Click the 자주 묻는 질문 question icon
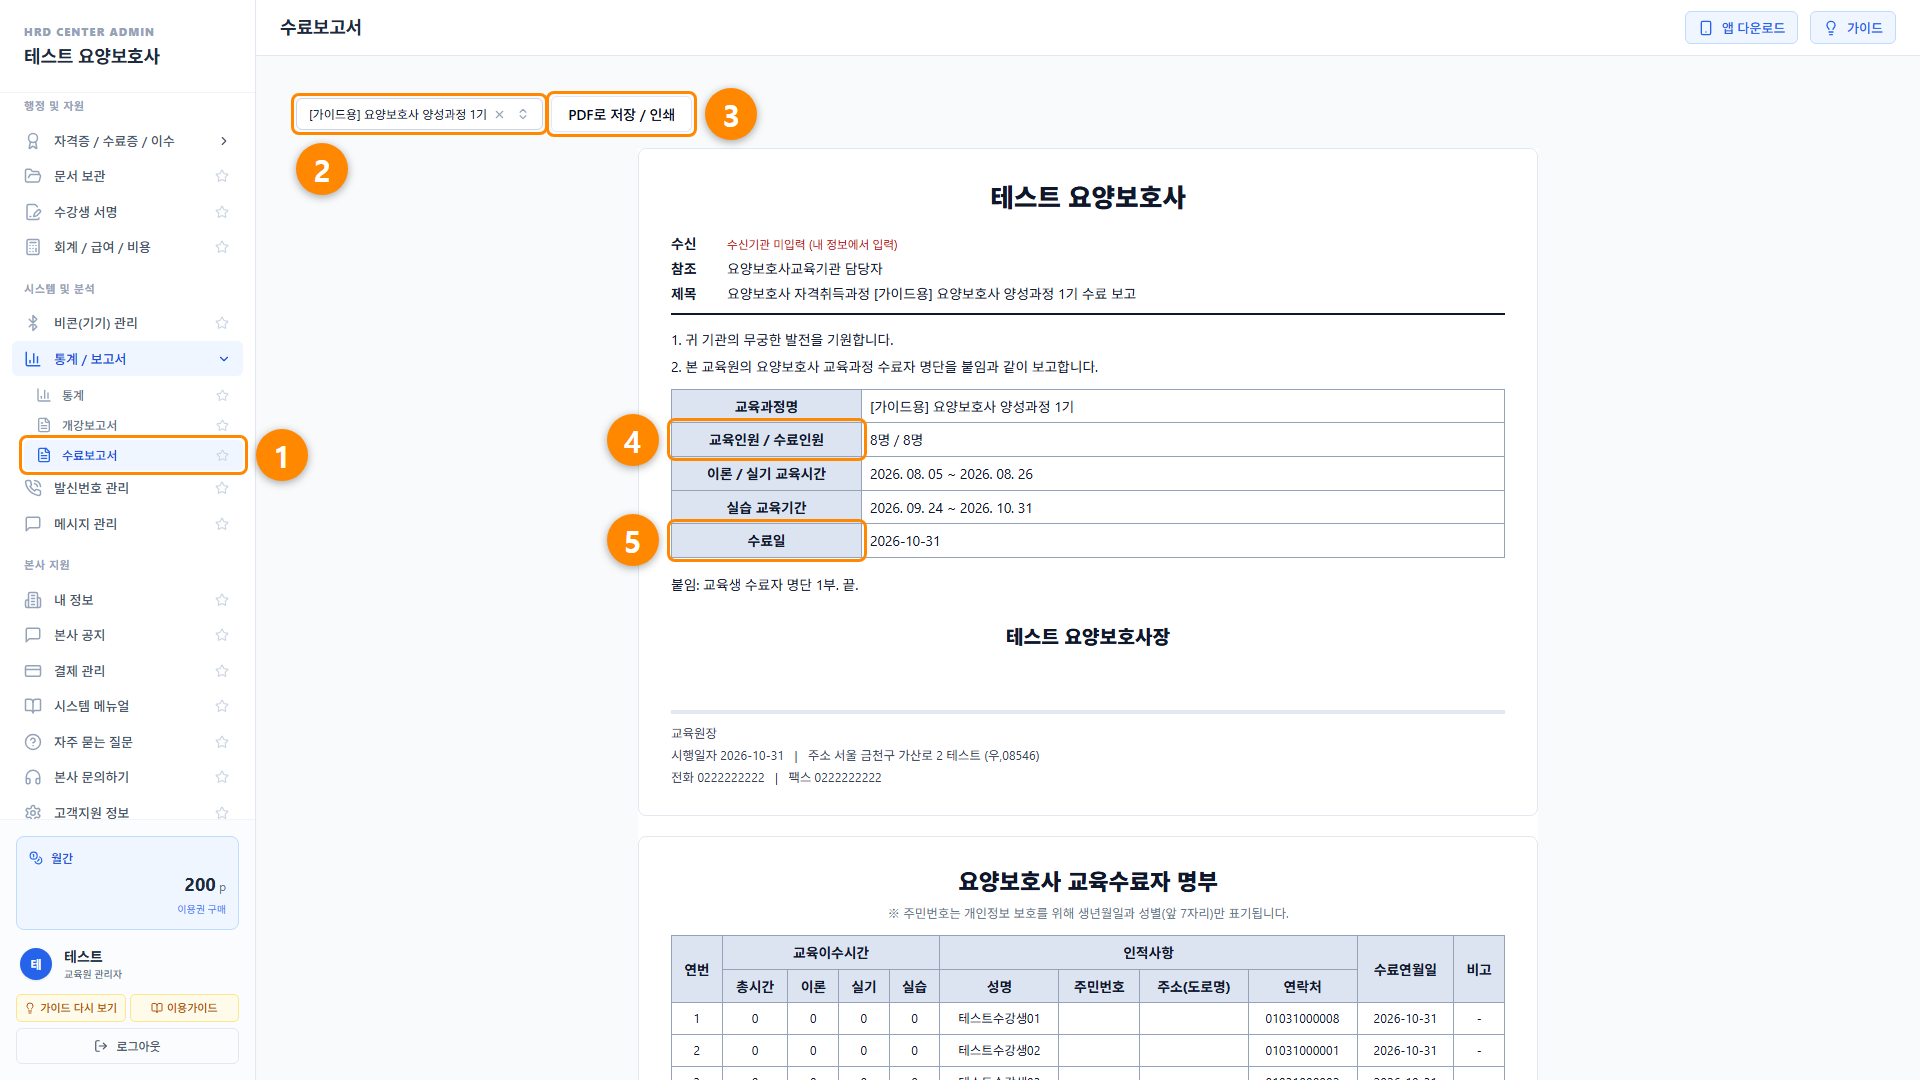Viewport: 1920px width, 1080px height. (33, 742)
